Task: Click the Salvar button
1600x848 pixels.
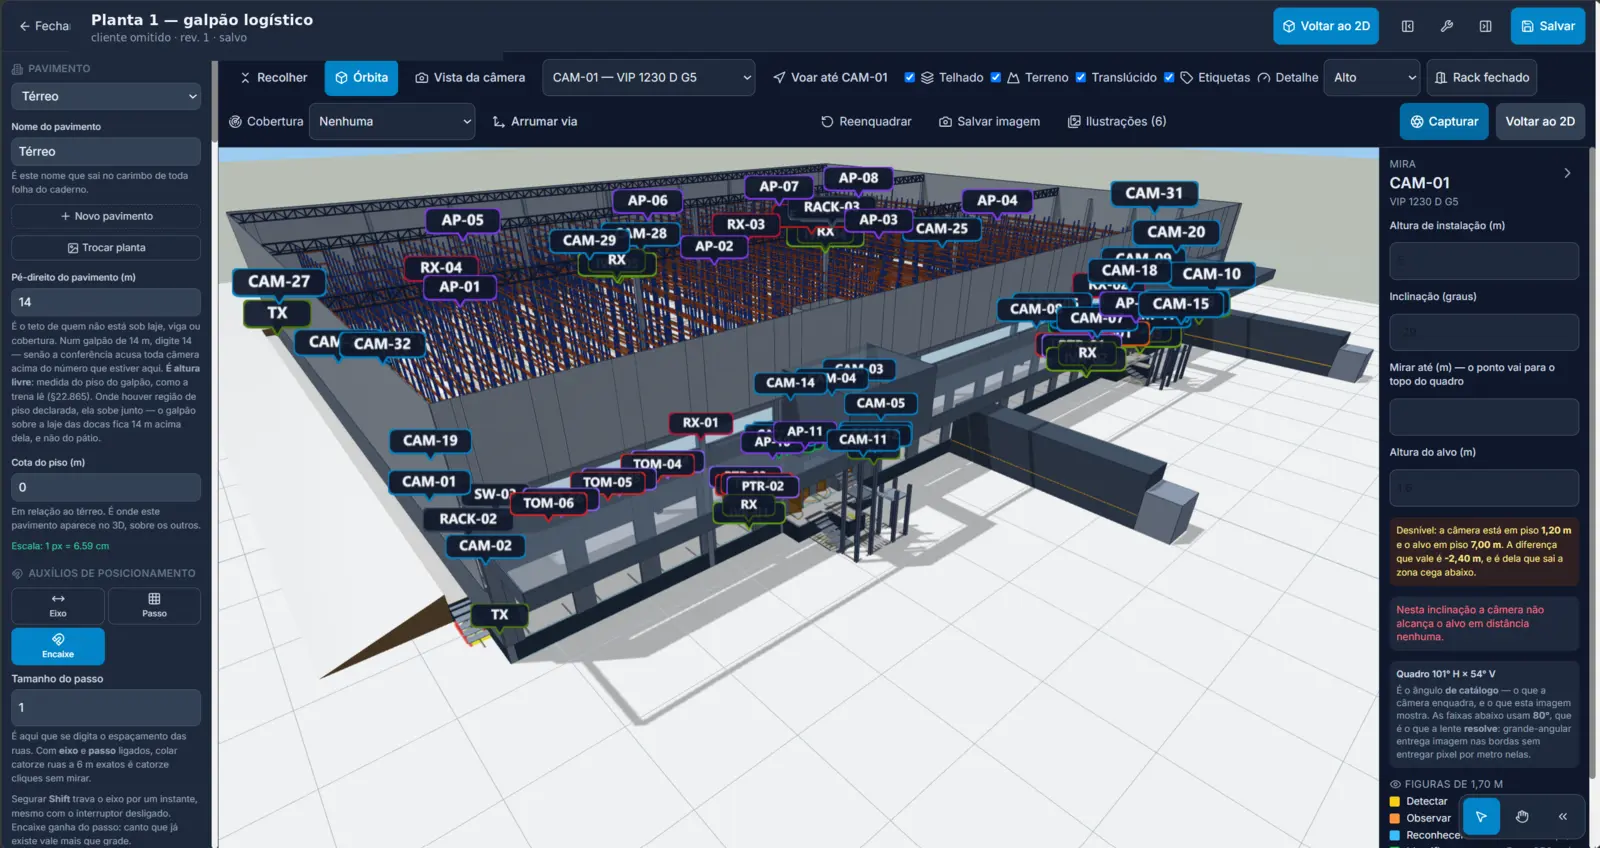Action: pyautogui.click(x=1548, y=26)
